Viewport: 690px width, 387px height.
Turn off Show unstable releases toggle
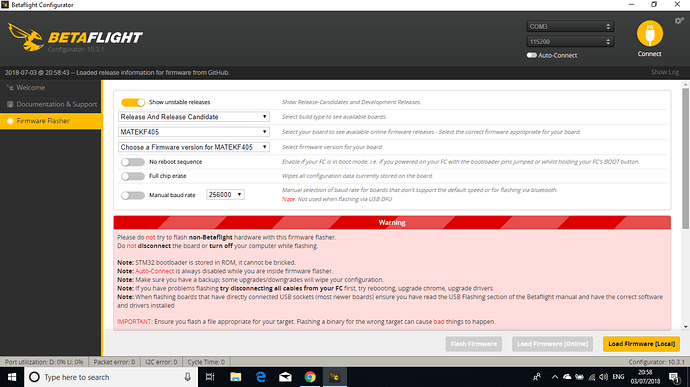coord(133,102)
